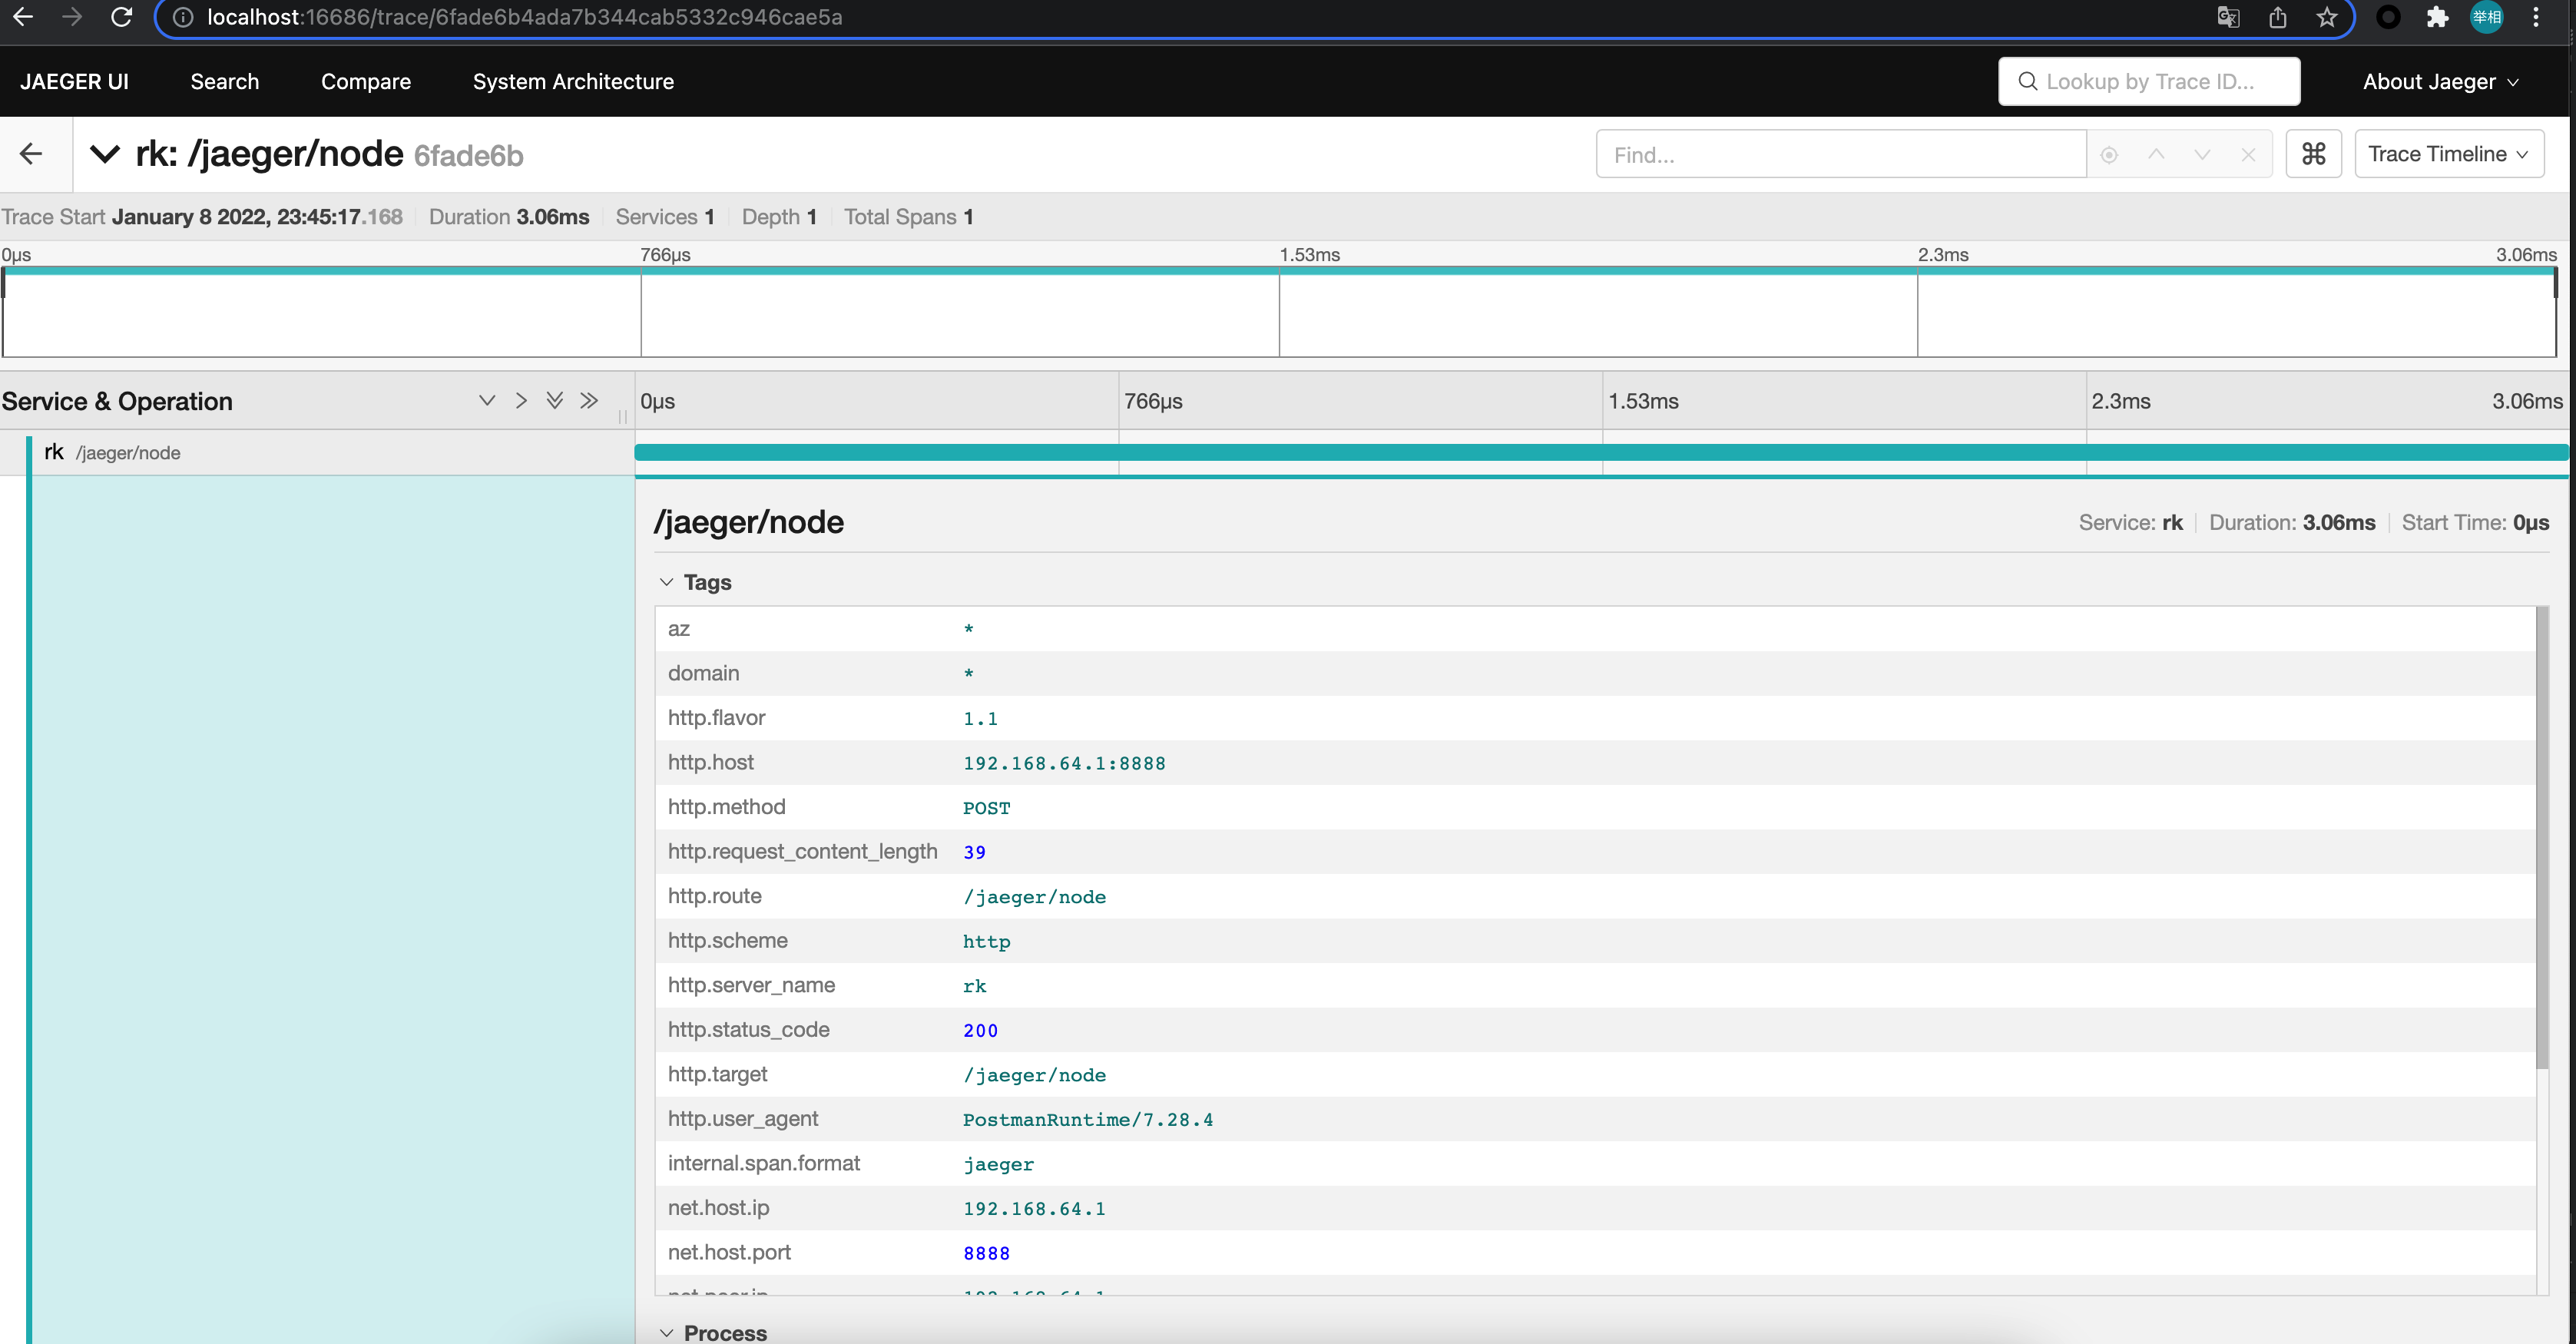This screenshot has height=1344, width=2576.
Task: Click the /jaeger/node span detail title
Action: click(749, 522)
